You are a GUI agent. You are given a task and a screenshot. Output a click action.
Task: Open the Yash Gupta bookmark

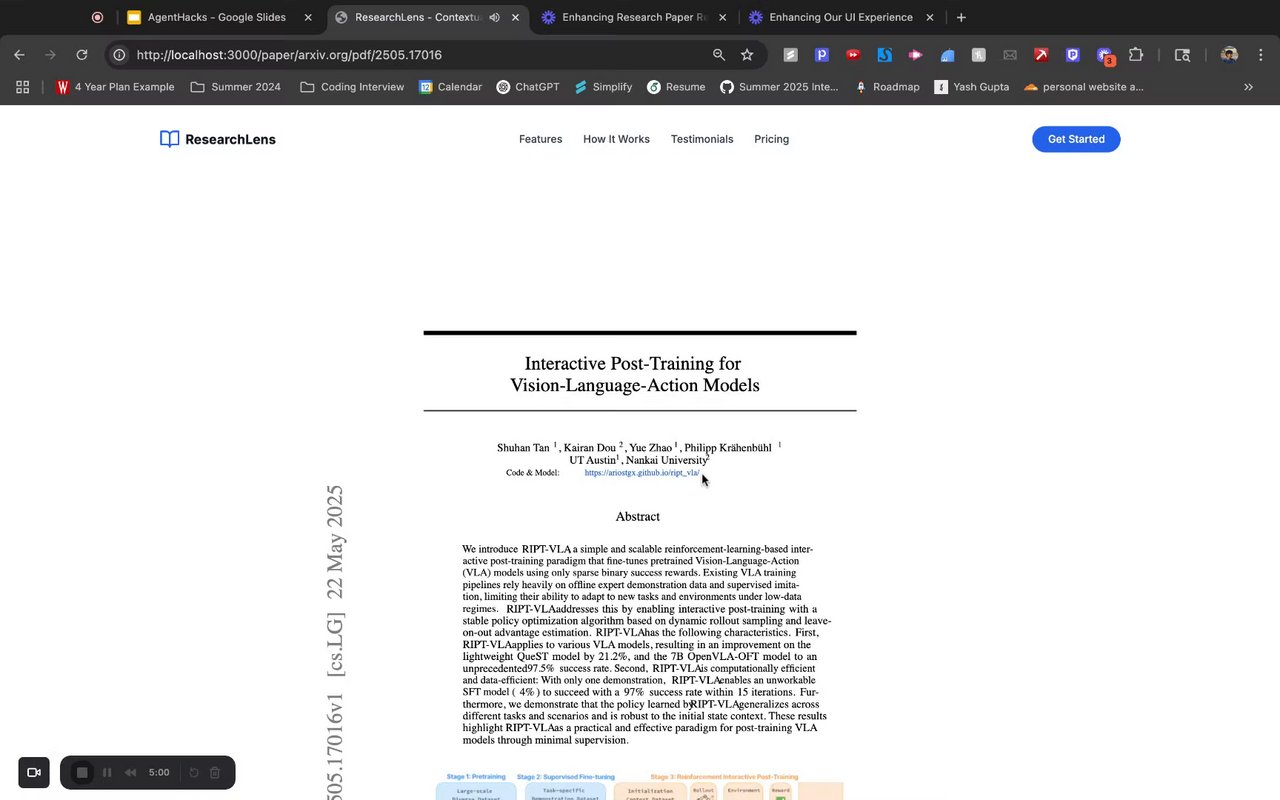(x=972, y=87)
